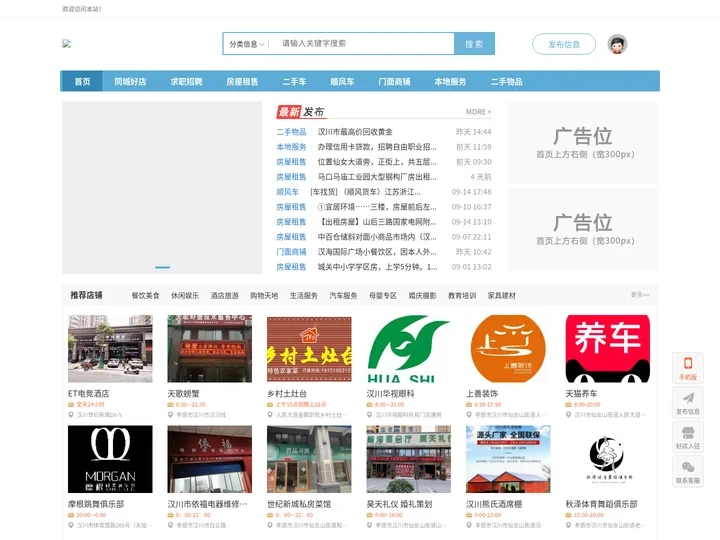Open the 门面商铺 navigation item
The height and width of the screenshot is (540, 720).
click(x=394, y=81)
